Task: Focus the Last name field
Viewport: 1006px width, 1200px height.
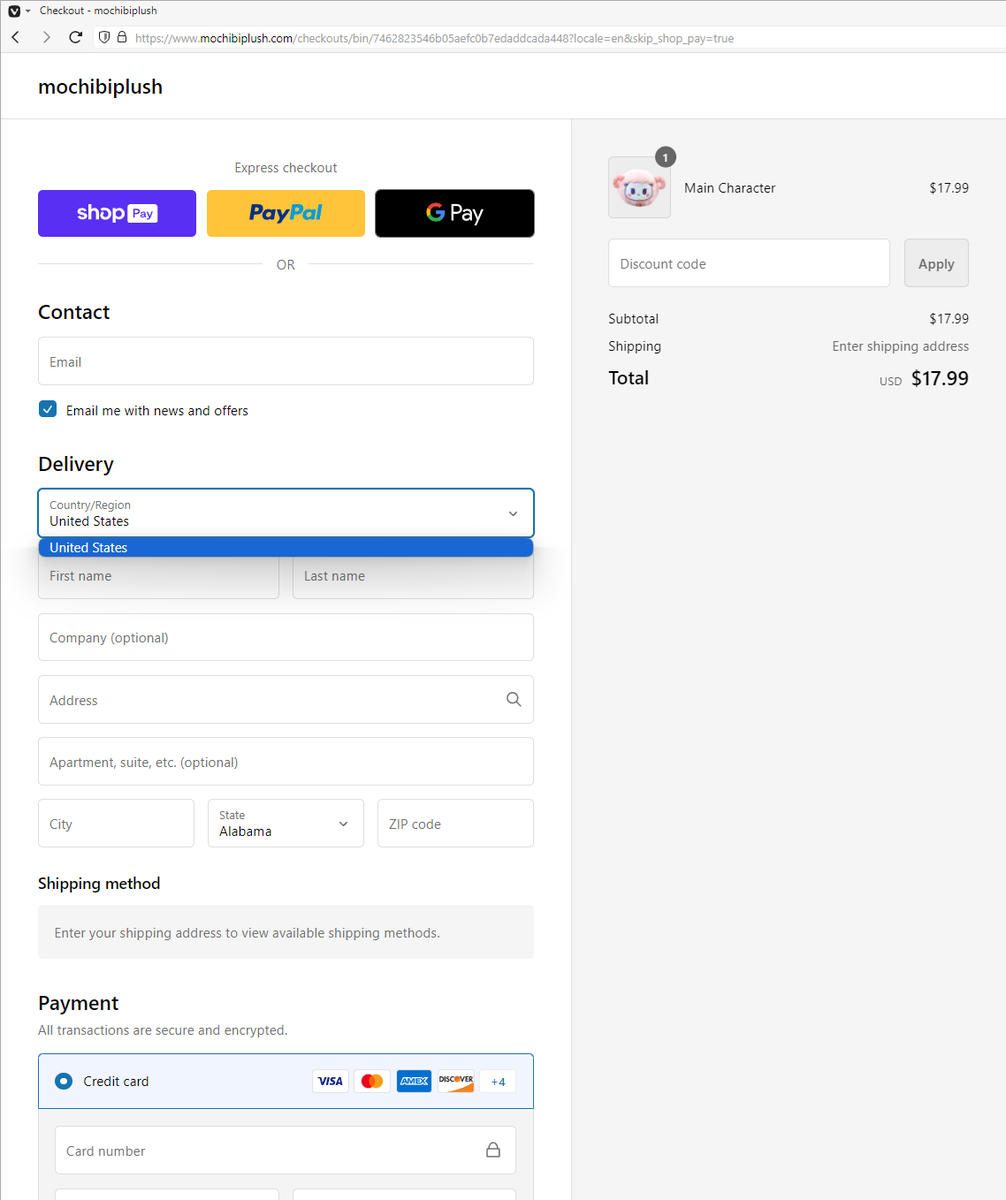Action: 413,576
